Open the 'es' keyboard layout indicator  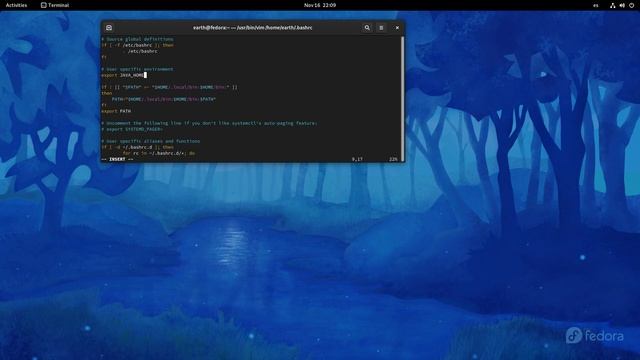click(x=596, y=5)
